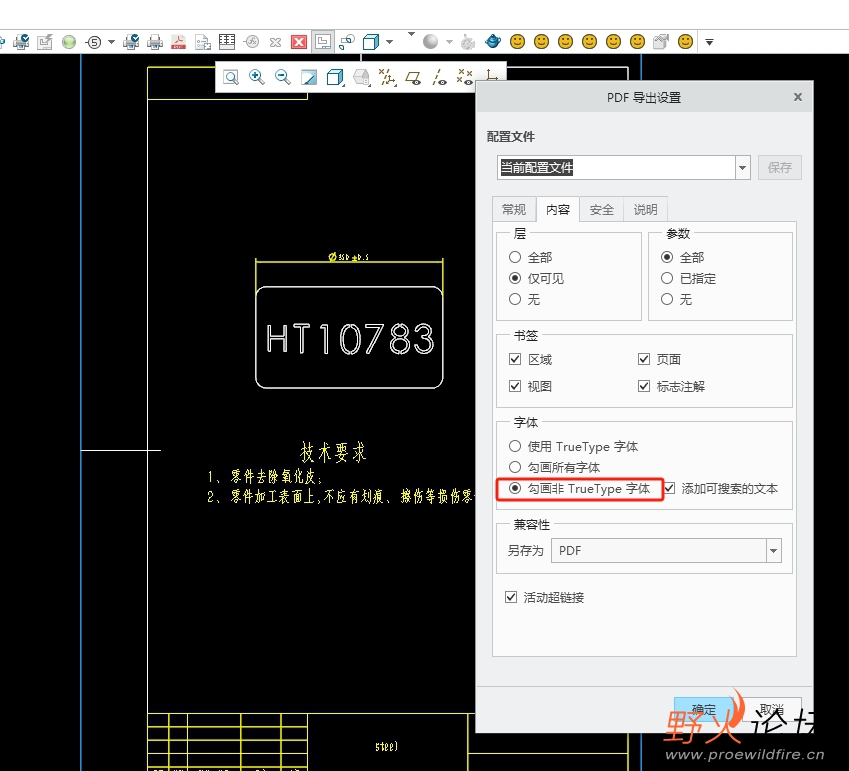Viewport: 849px width, 771px height.
Task: Click the 取消 button
Action: point(771,710)
